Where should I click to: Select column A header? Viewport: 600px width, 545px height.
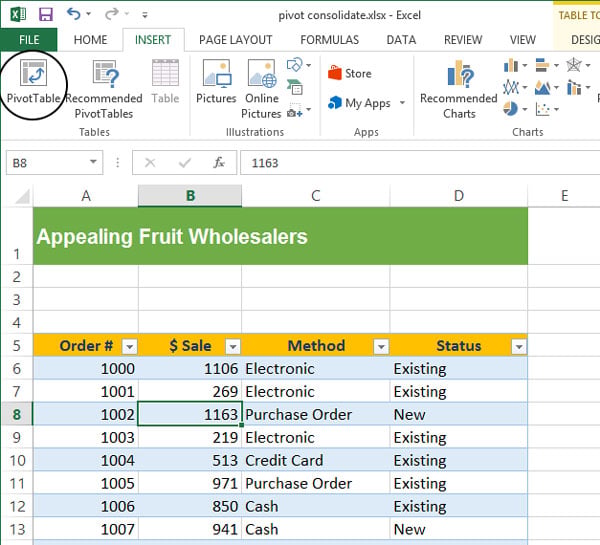point(86,196)
